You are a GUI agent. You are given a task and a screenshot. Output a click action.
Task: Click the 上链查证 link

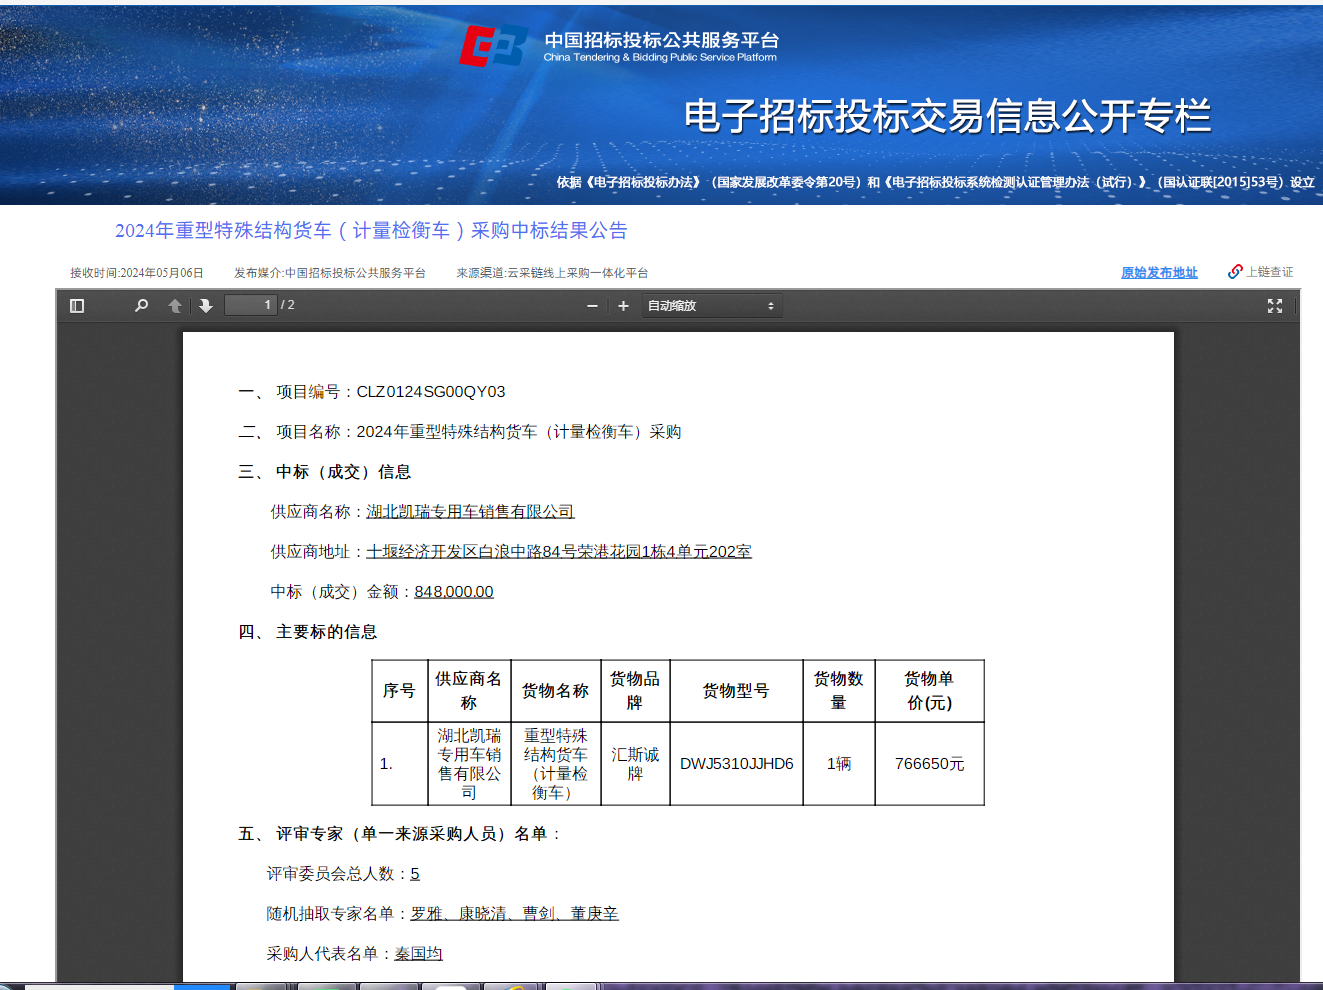(x=1269, y=272)
